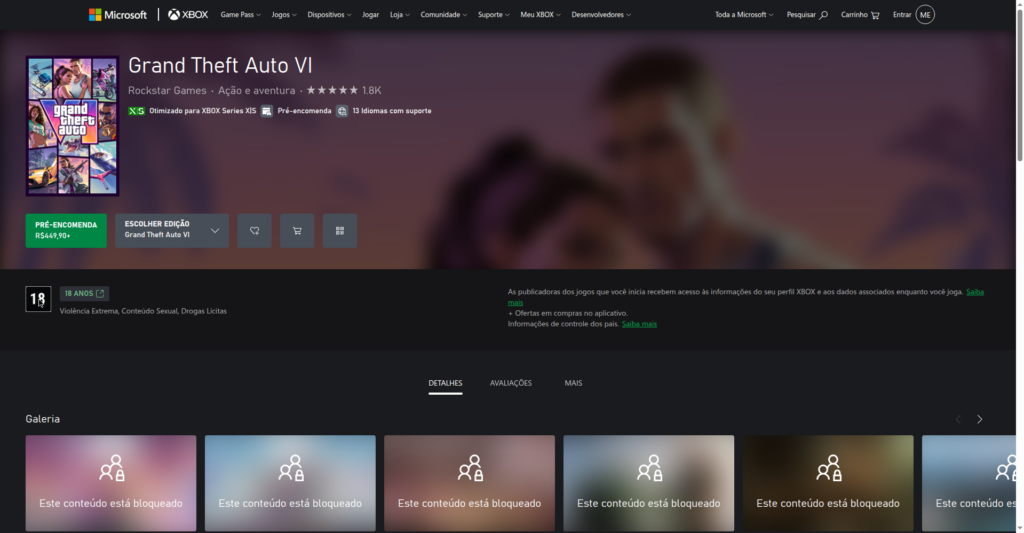Click Saiba mais for parental controls
Image resolution: width=1024 pixels, height=533 pixels.
[639, 324]
